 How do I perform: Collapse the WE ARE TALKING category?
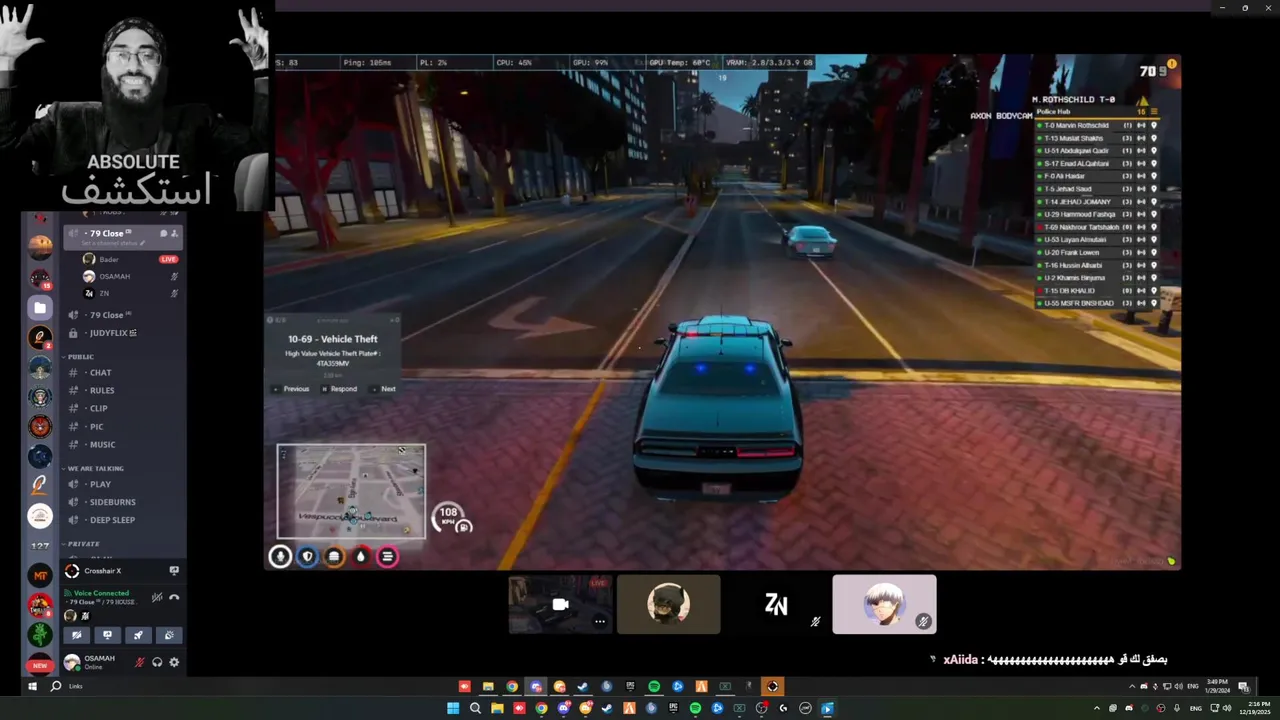pyautogui.click(x=94, y=468)
